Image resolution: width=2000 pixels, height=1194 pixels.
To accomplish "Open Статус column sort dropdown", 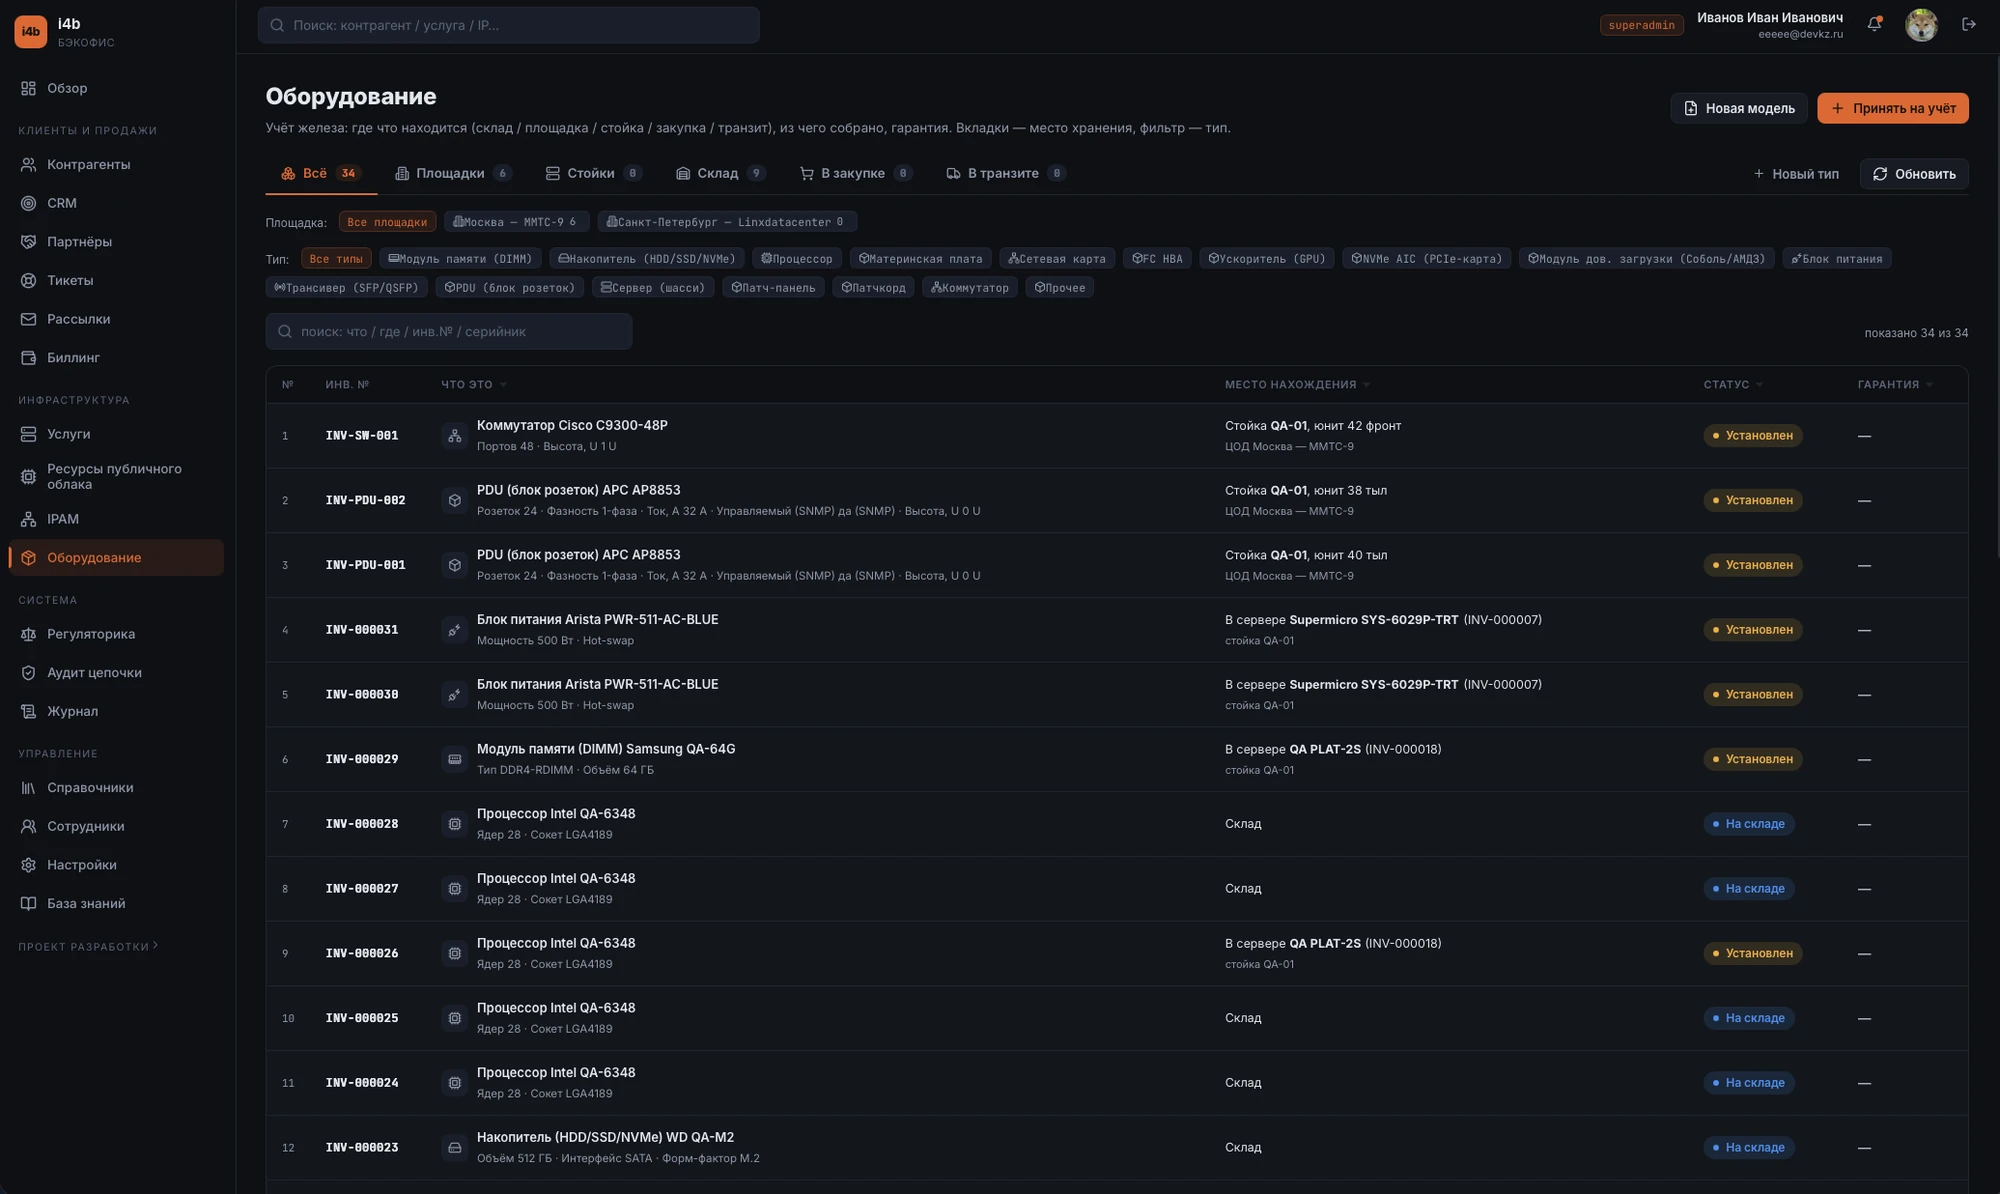I will pyautogui.click(x=1759, y=385).
